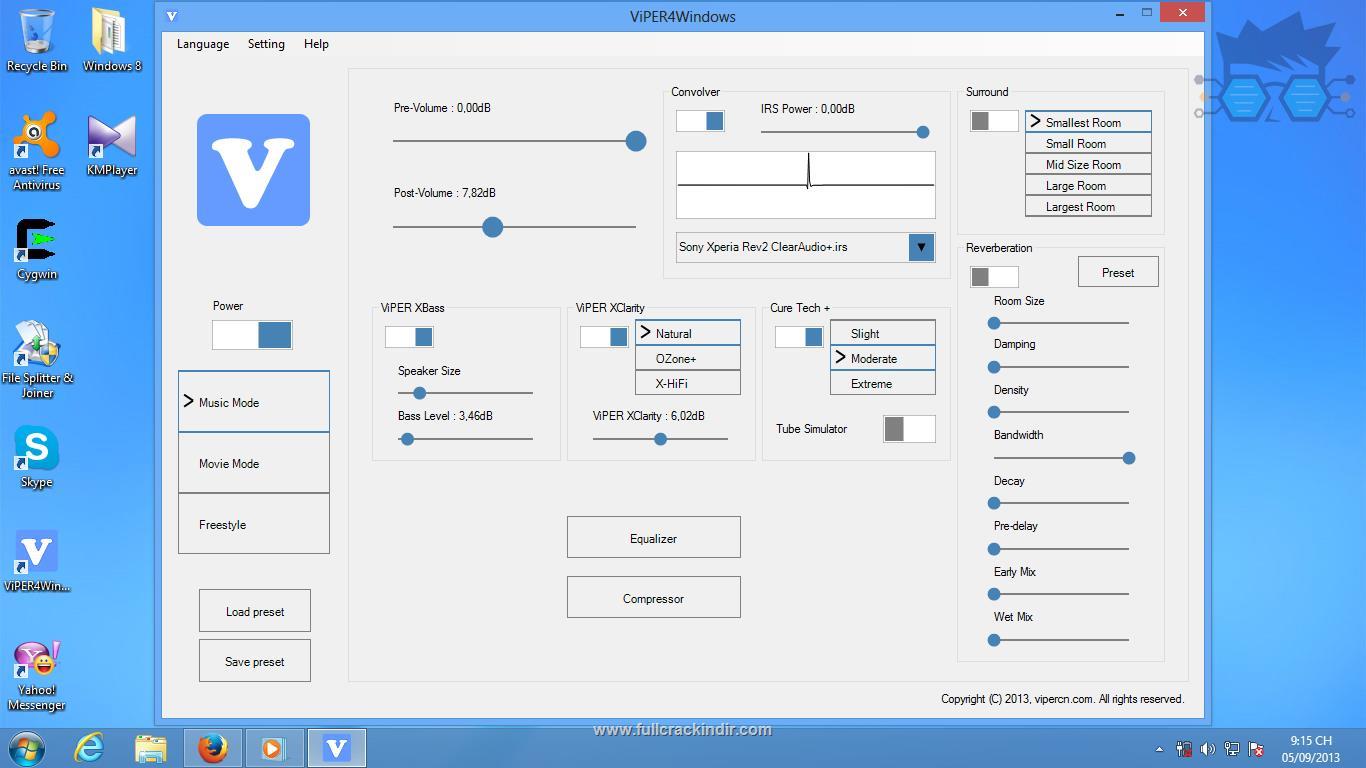This screenshot has height=768, width=1366.
Task: Click the Post-Volume slider handle
Action: [492, 227]
